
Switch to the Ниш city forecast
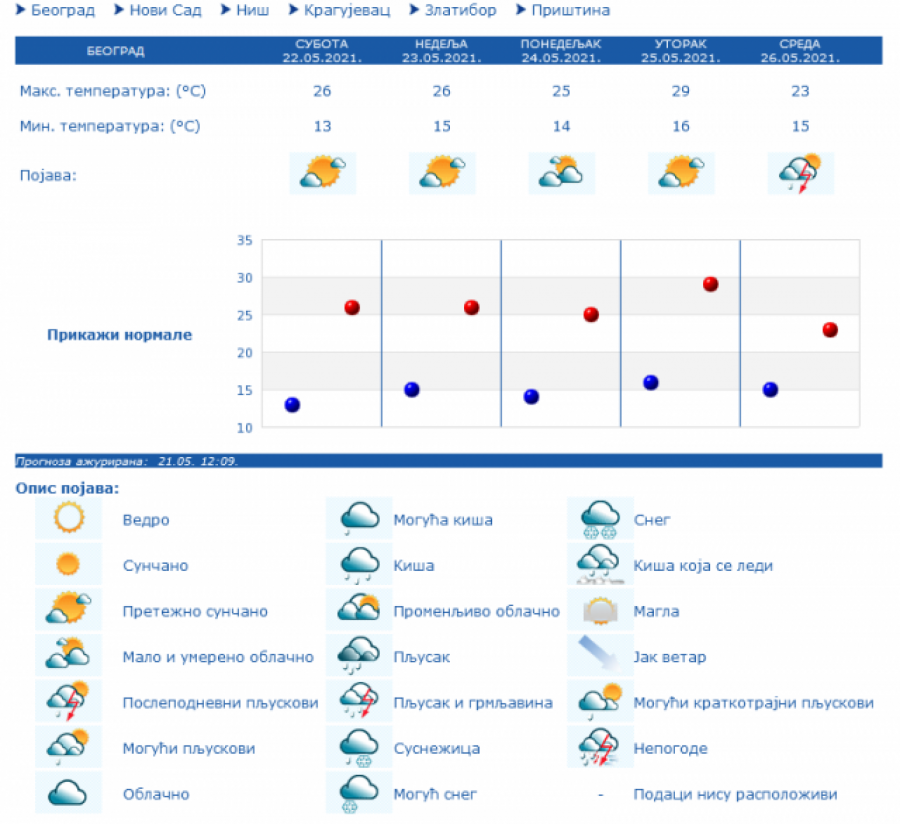click(245, 10)
